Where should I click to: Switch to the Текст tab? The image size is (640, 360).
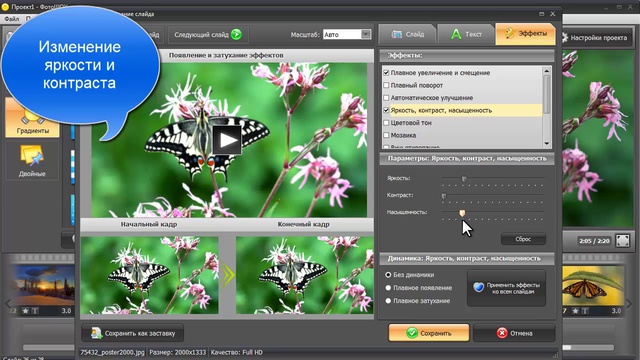click(x=466, y=34)
